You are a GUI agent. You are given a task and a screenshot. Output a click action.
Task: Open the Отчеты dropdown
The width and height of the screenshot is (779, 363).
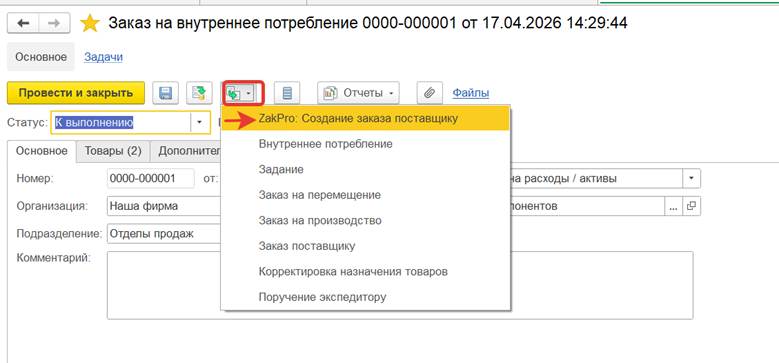pos(358,93)
